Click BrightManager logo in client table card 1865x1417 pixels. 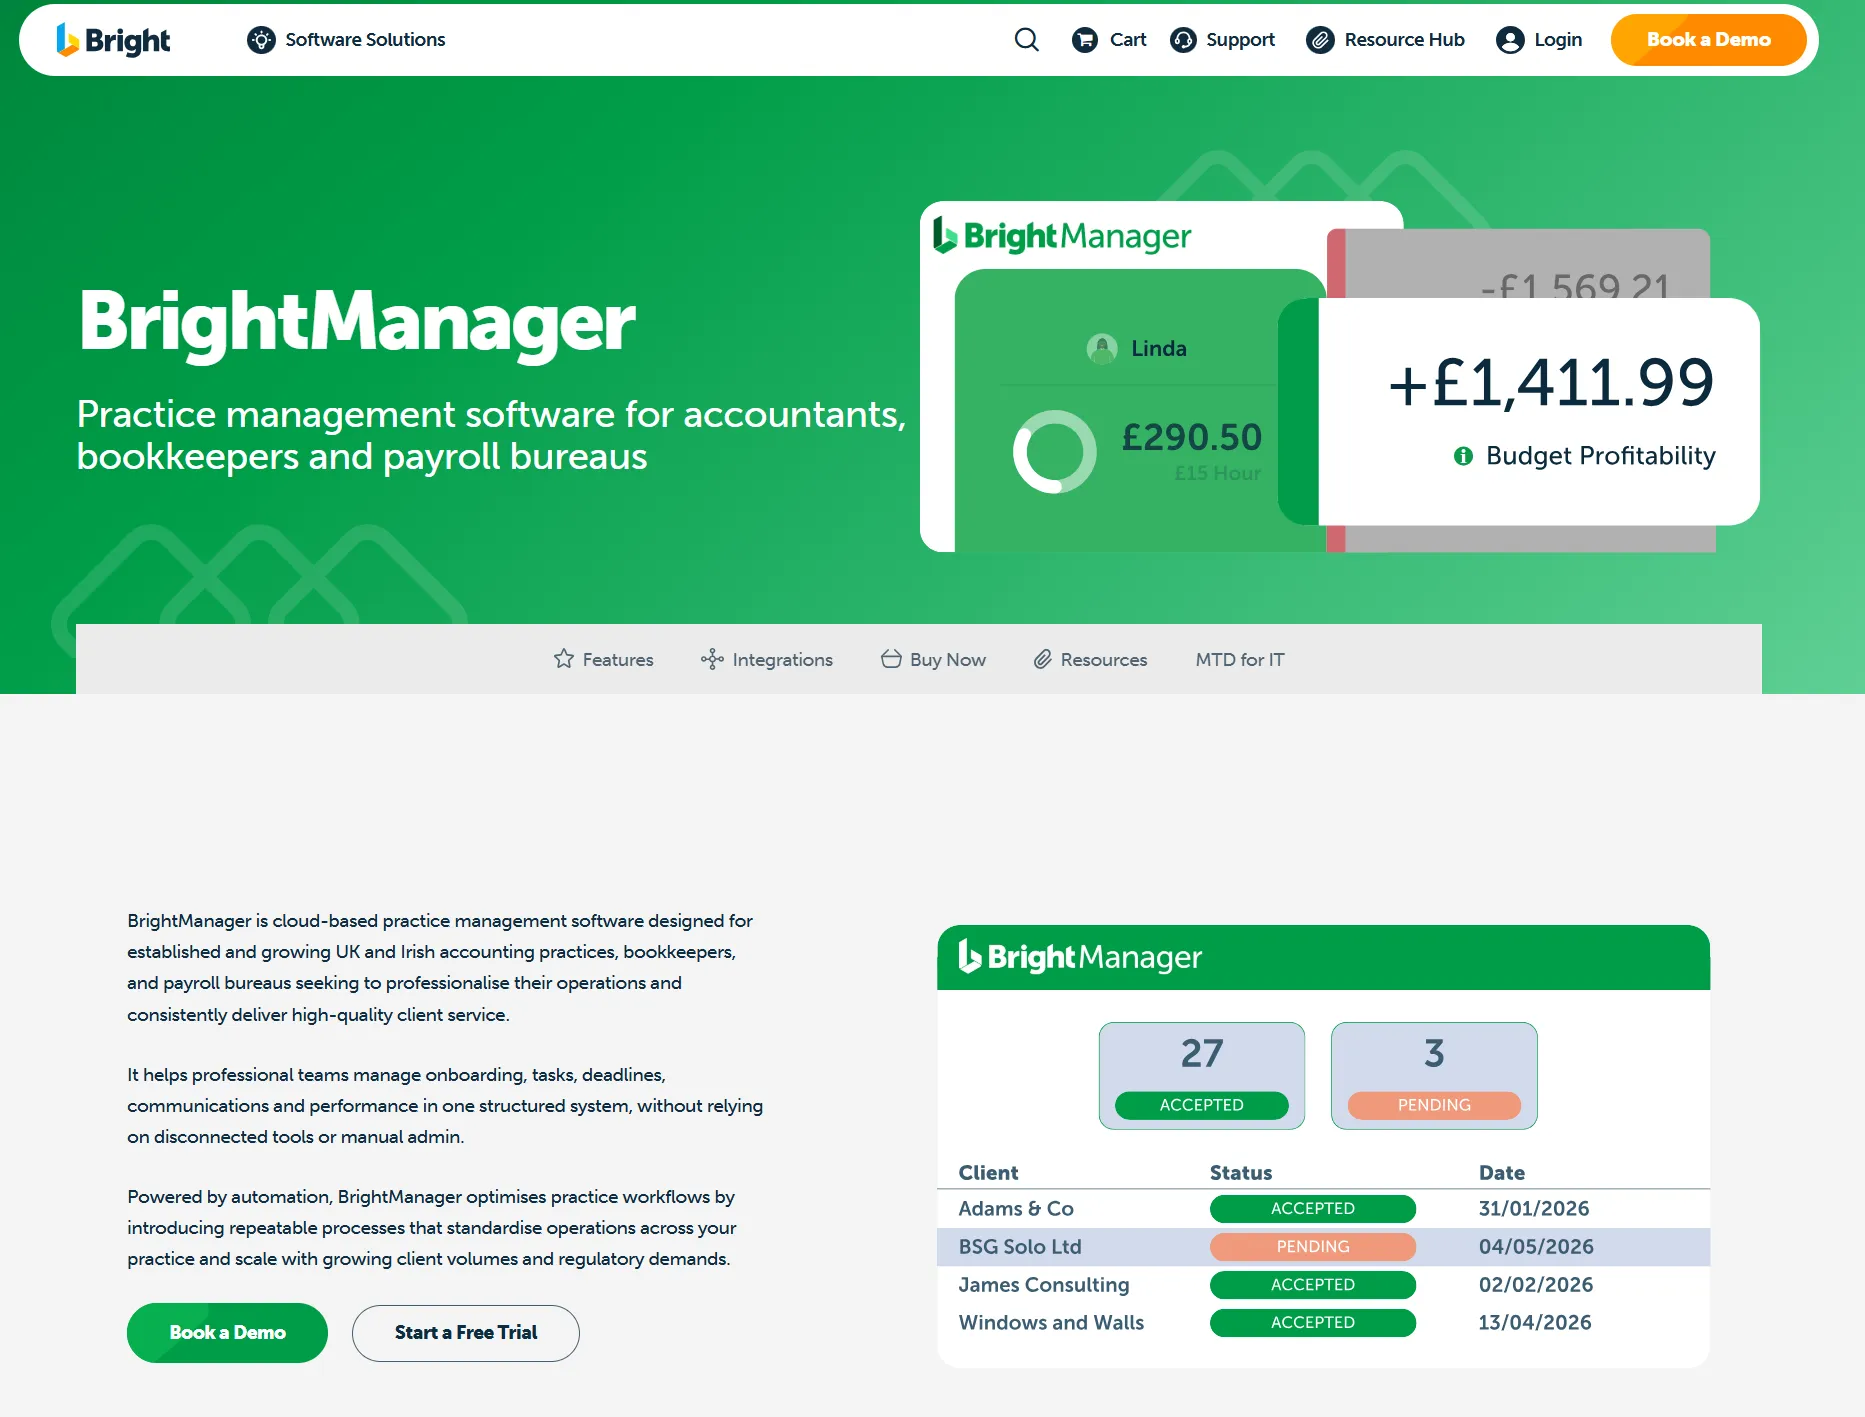click(x=1080, y=957)
